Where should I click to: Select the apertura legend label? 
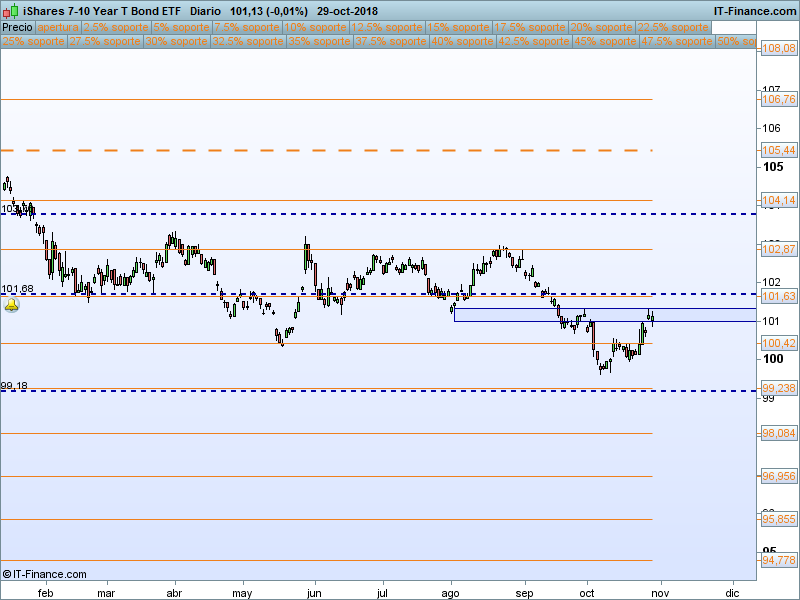[59, 28]
